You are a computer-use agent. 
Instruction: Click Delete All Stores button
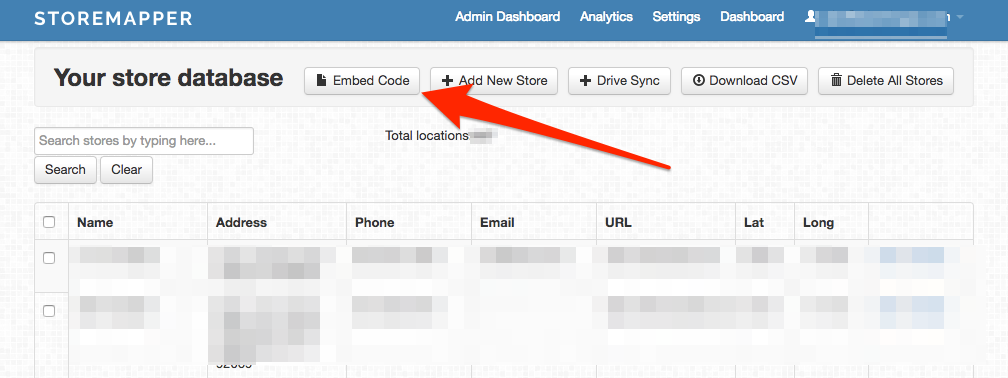point(886,81)
